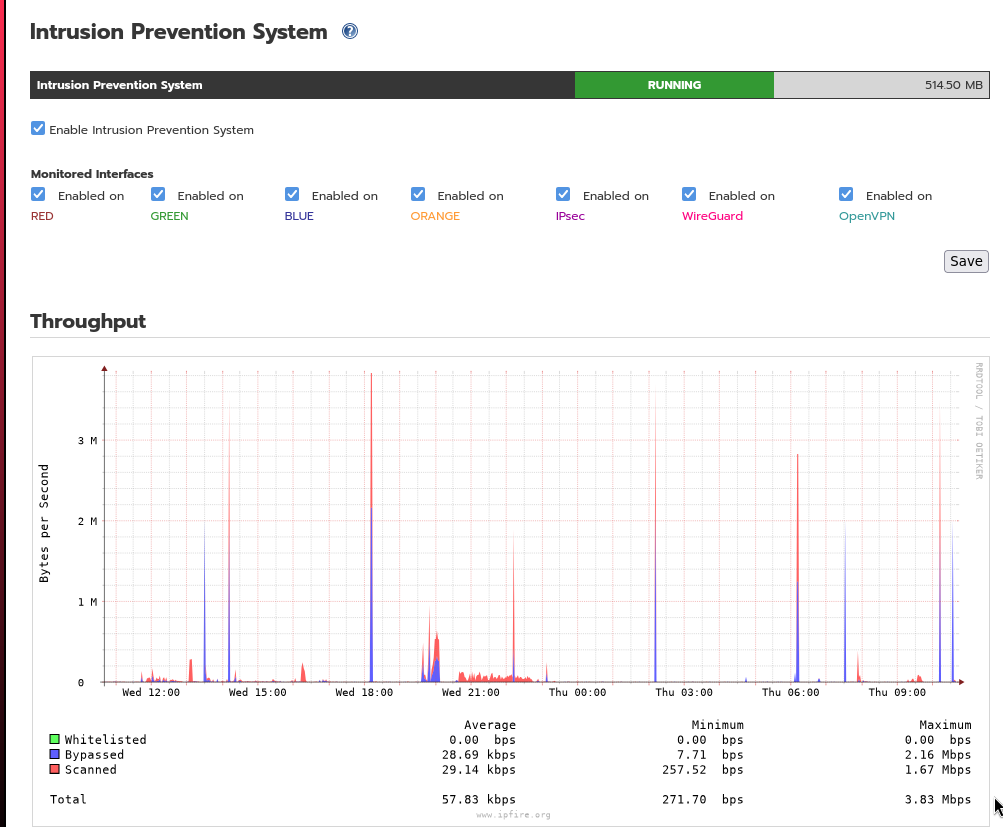The height and width of the screenshot is (827, 1006).
Task: Click the Throughput section heading
Action: click(88, 321)
